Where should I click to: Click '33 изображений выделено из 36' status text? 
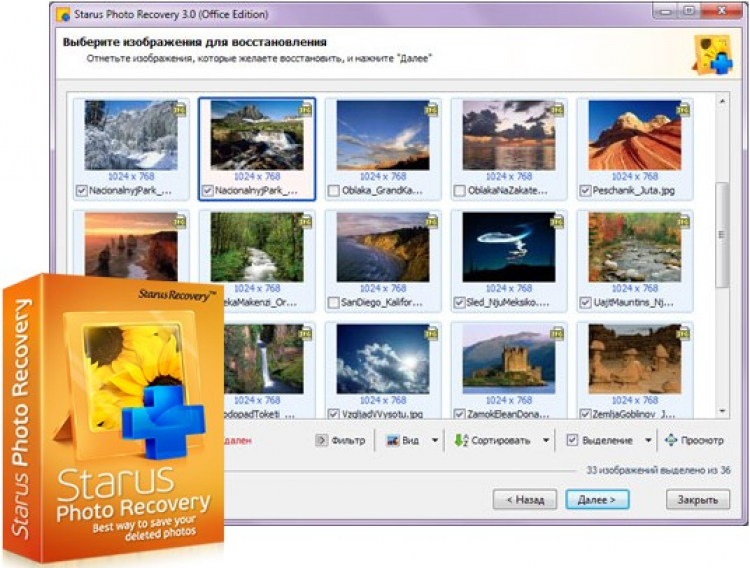[x=658, y=470]
